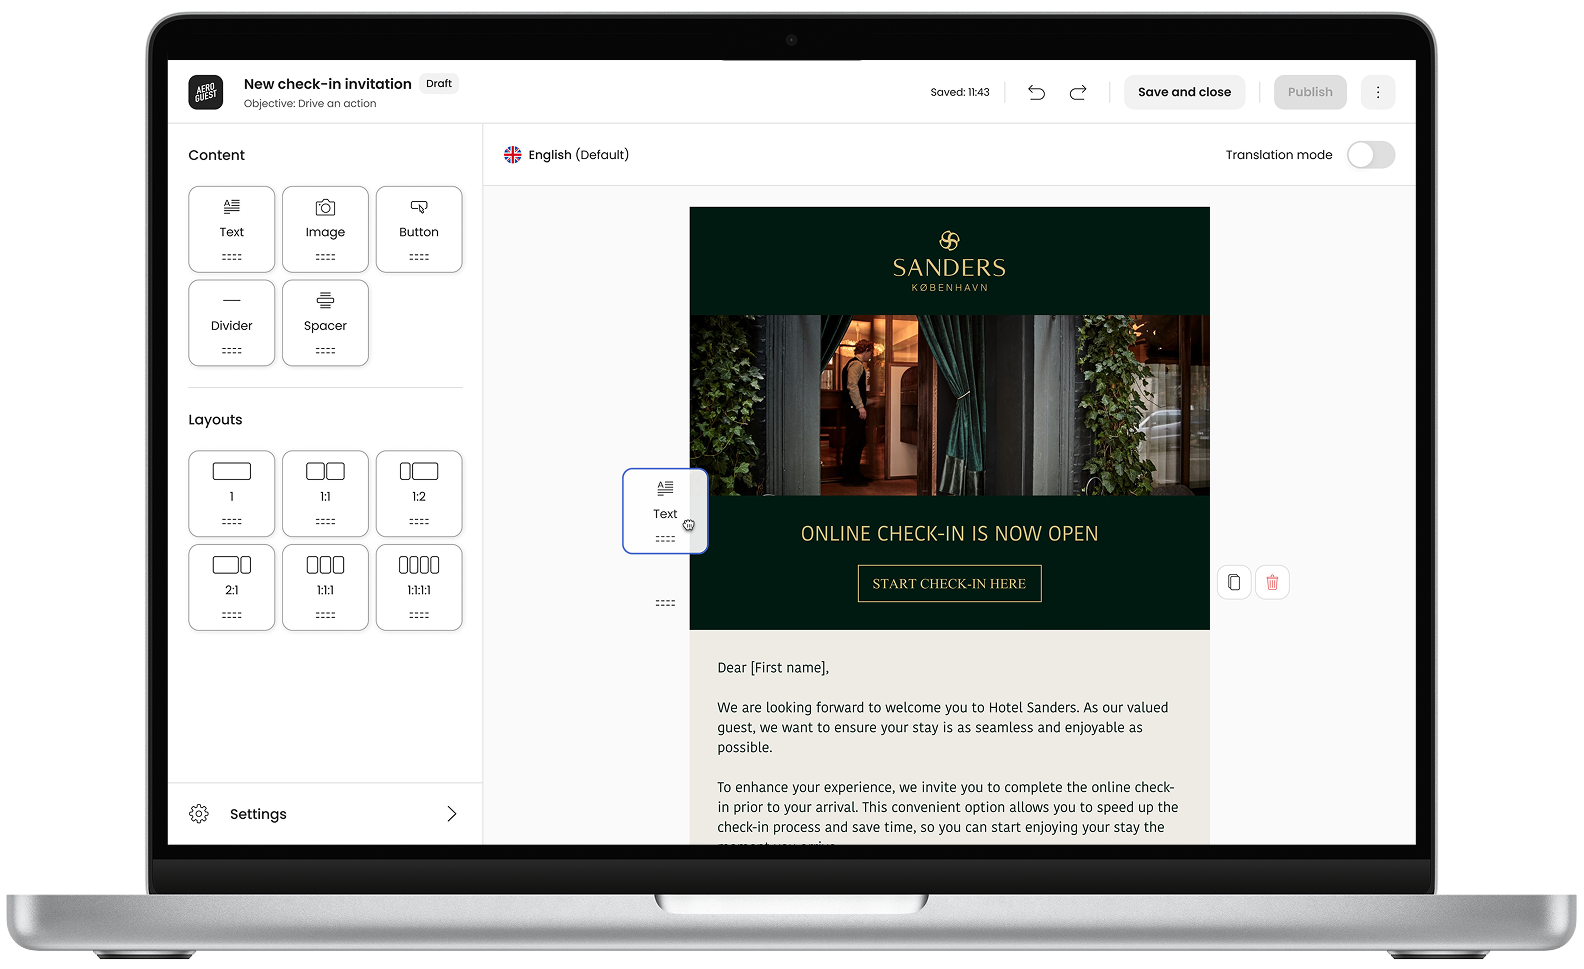Choose the single-column 1 layout
1584x969 pixels.
(x=231, y=494)
